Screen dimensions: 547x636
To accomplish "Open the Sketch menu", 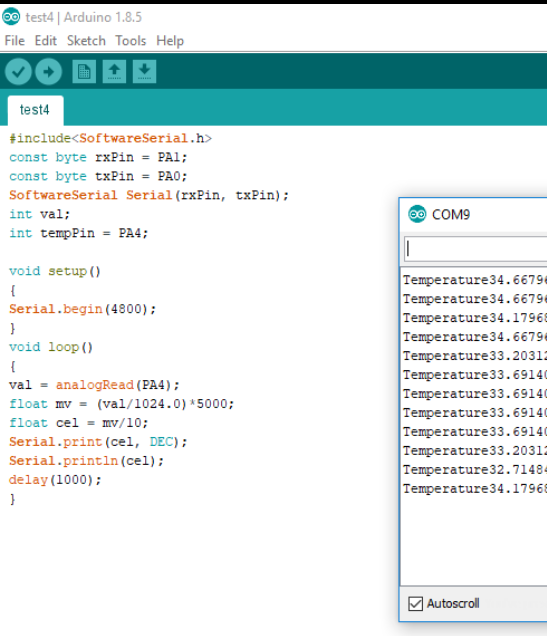I will (86, 41).
